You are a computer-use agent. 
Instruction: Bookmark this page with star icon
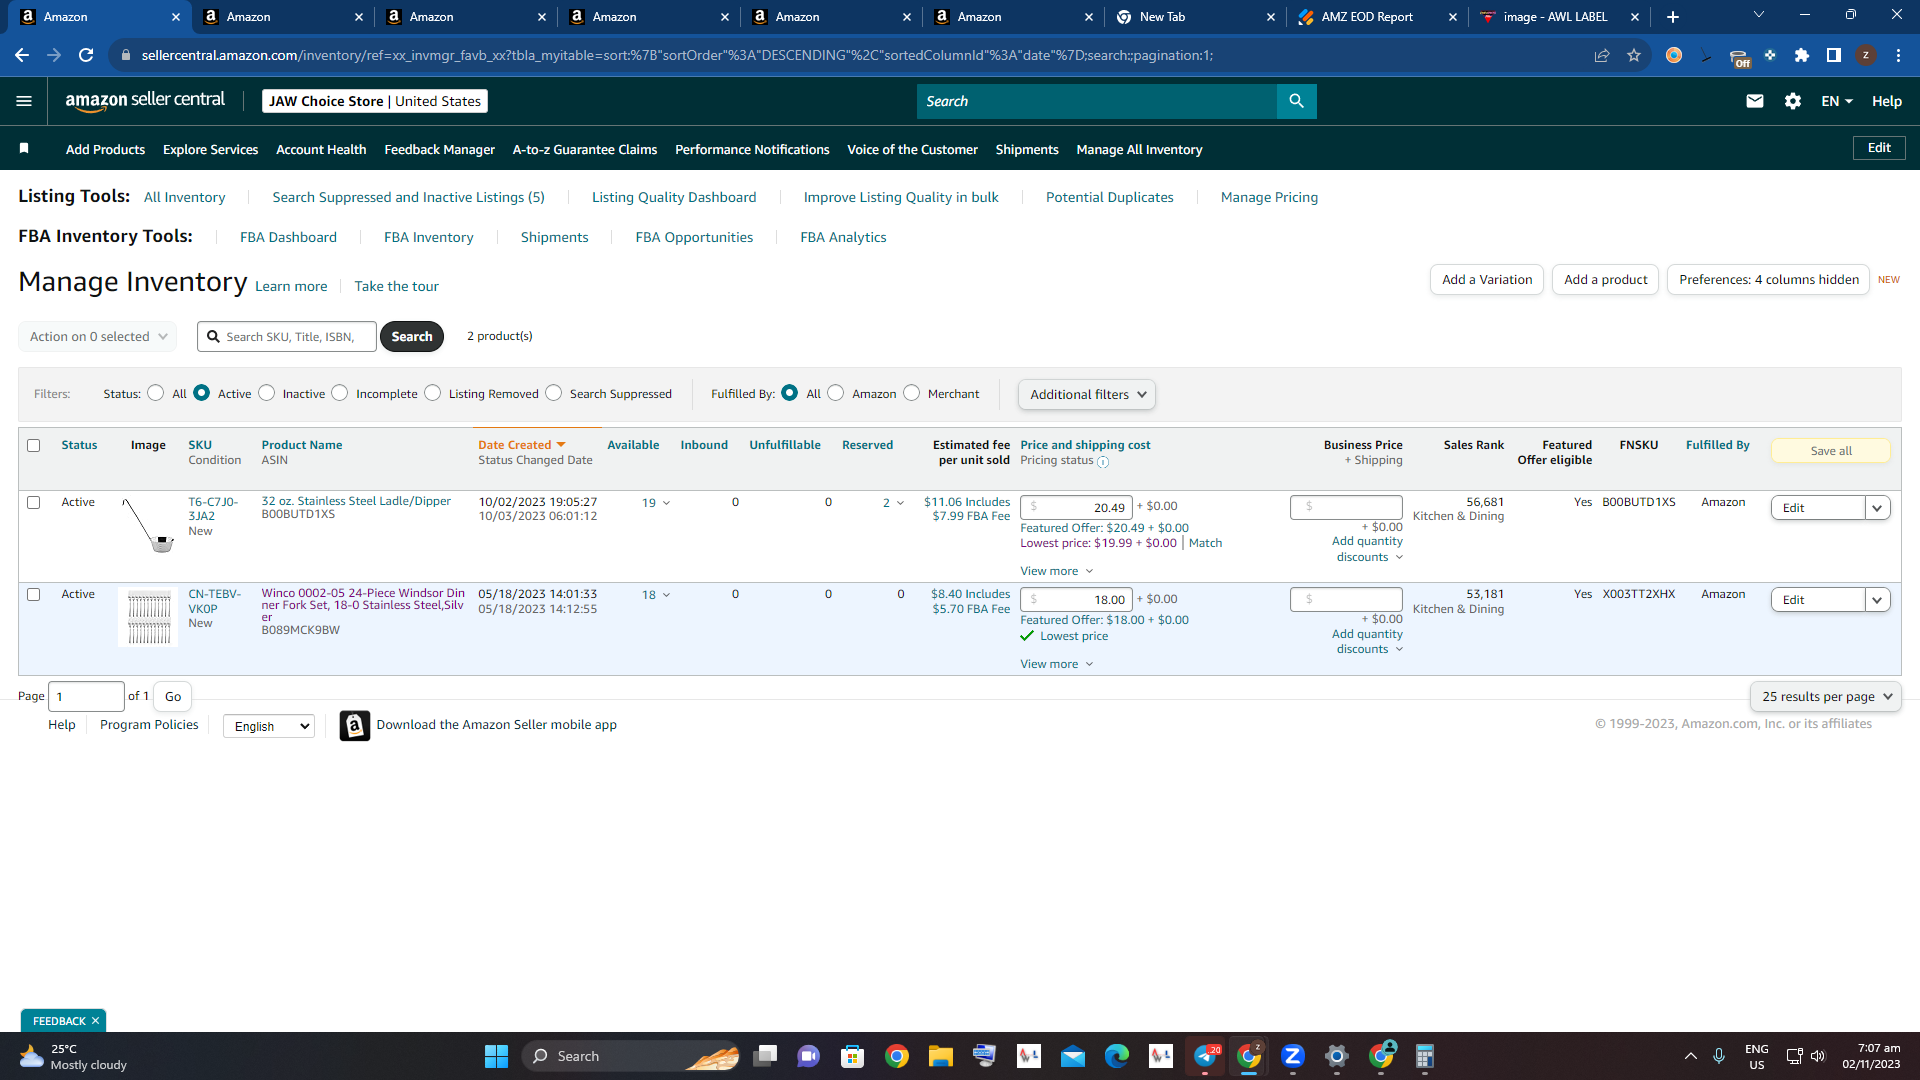click(x=1634, y=55)
